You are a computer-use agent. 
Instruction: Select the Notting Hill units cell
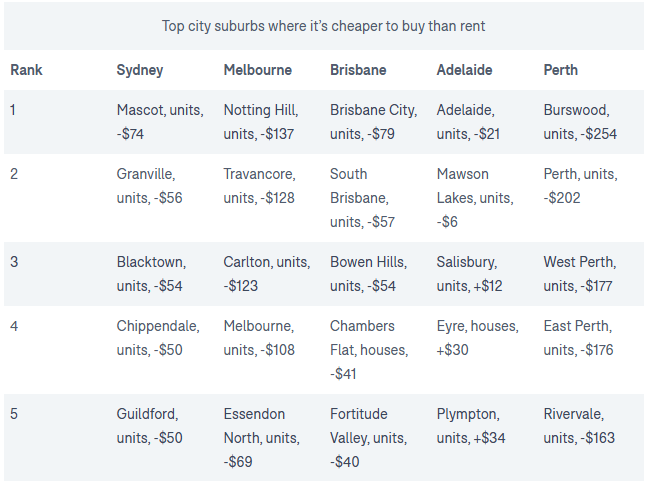[x=262, y=122]
